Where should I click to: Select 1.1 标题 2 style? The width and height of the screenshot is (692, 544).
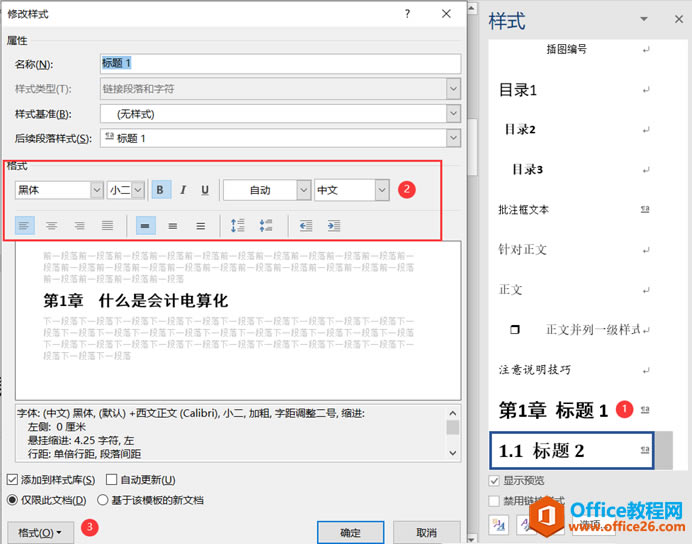pyautogui.click(x=572, y=450)
